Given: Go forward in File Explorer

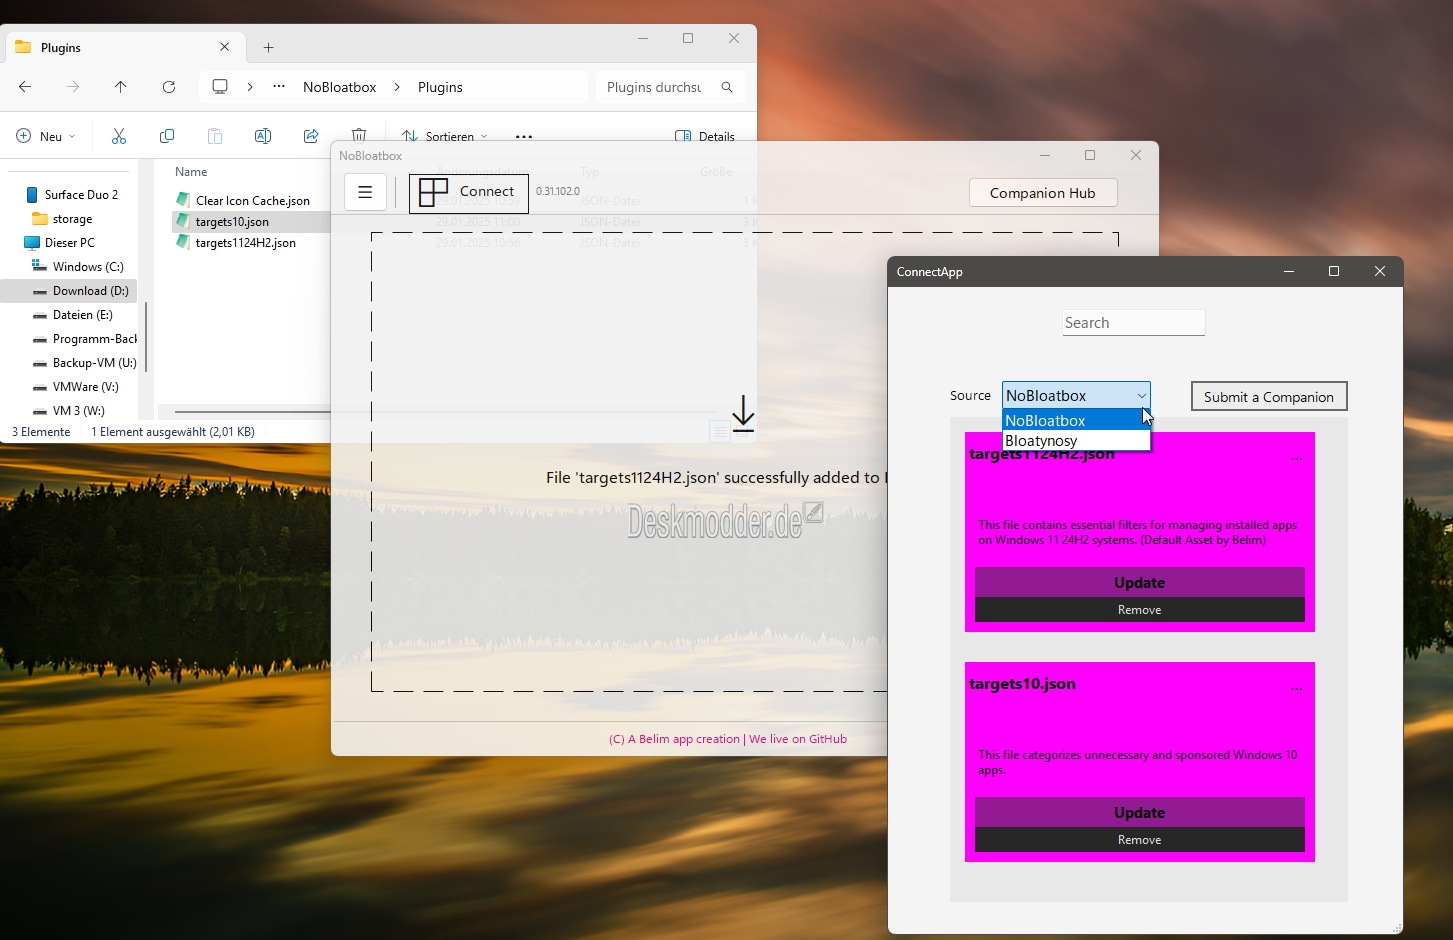Looking at the screenshot, I should tap(73, 87).
